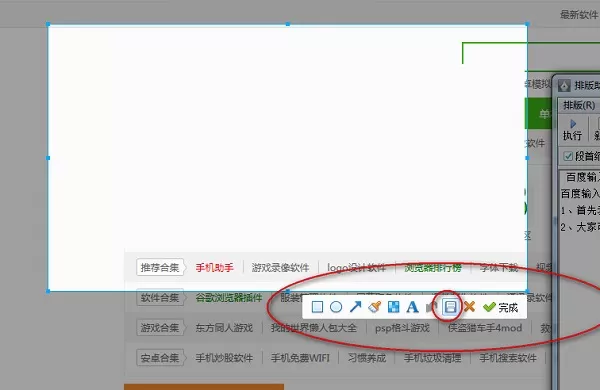Screen dimensions: 600x390
Task: Click 完成 to finish the screenshot
Action: [x=501, y=307]
